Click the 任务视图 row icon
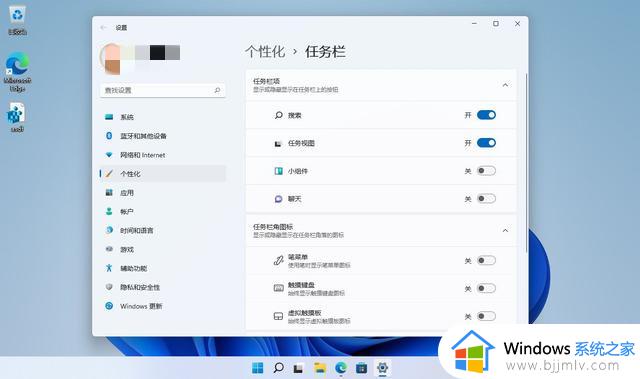Viewport: 640px width, 379px height. [x=278, y=143]
